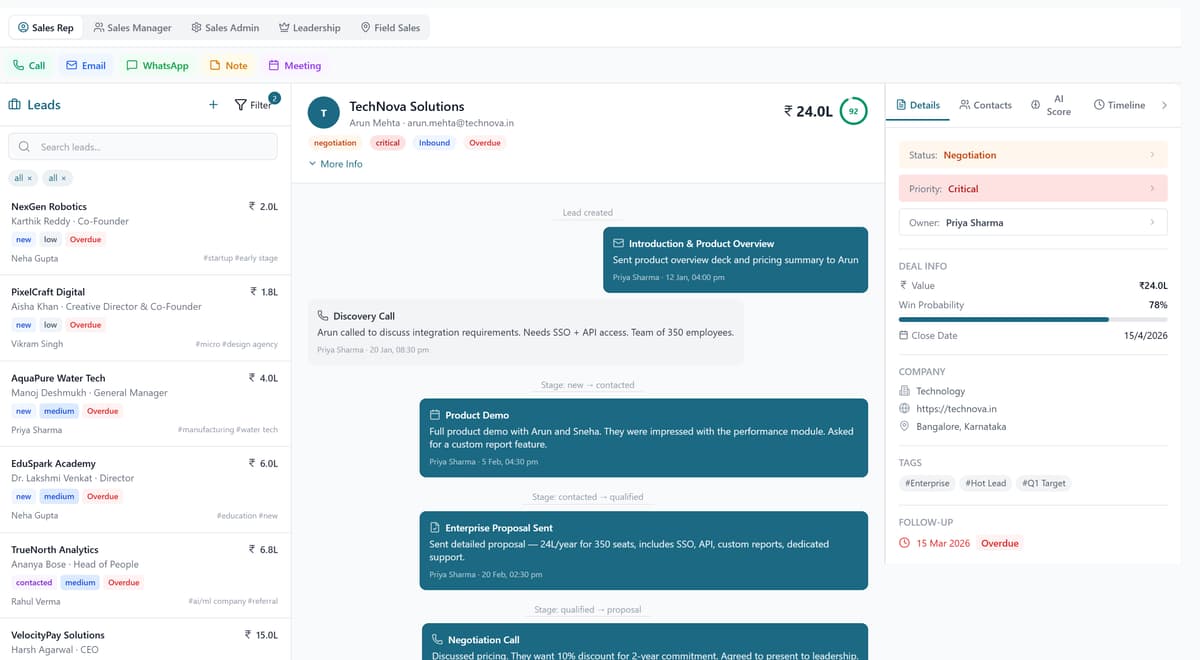
Task: Click the lead score 92 ring
Action: point(853,111)
